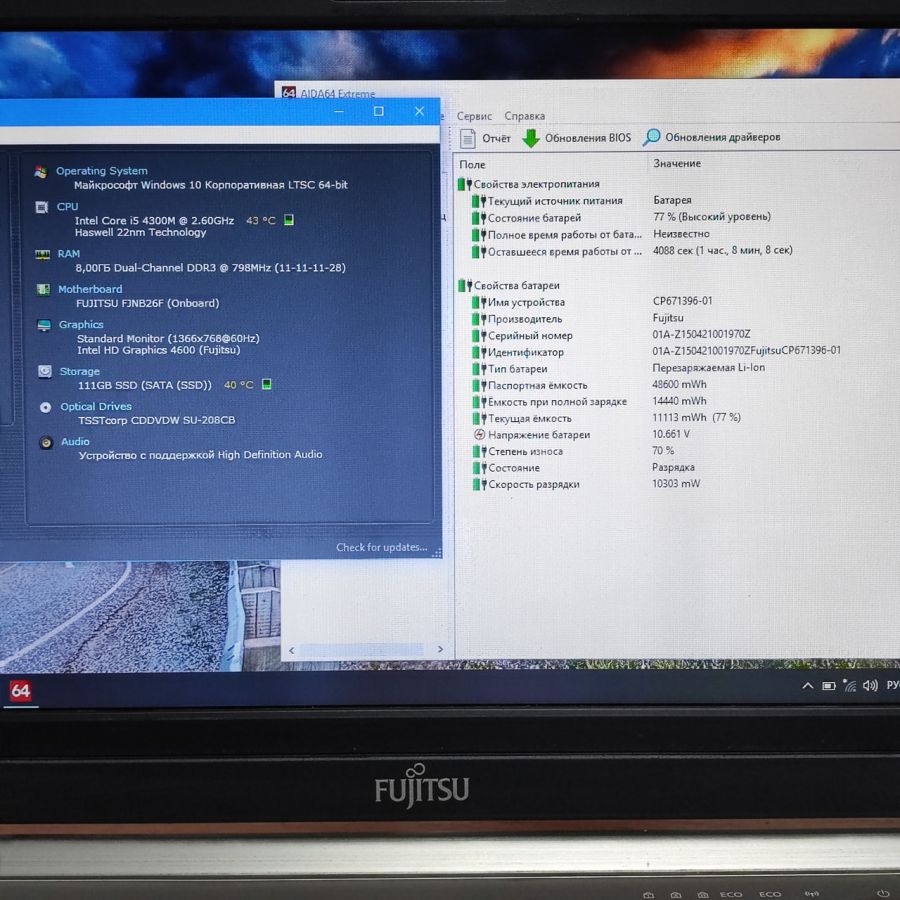Click the Напряжение батареи voltage icon

[x=480, y=435]
